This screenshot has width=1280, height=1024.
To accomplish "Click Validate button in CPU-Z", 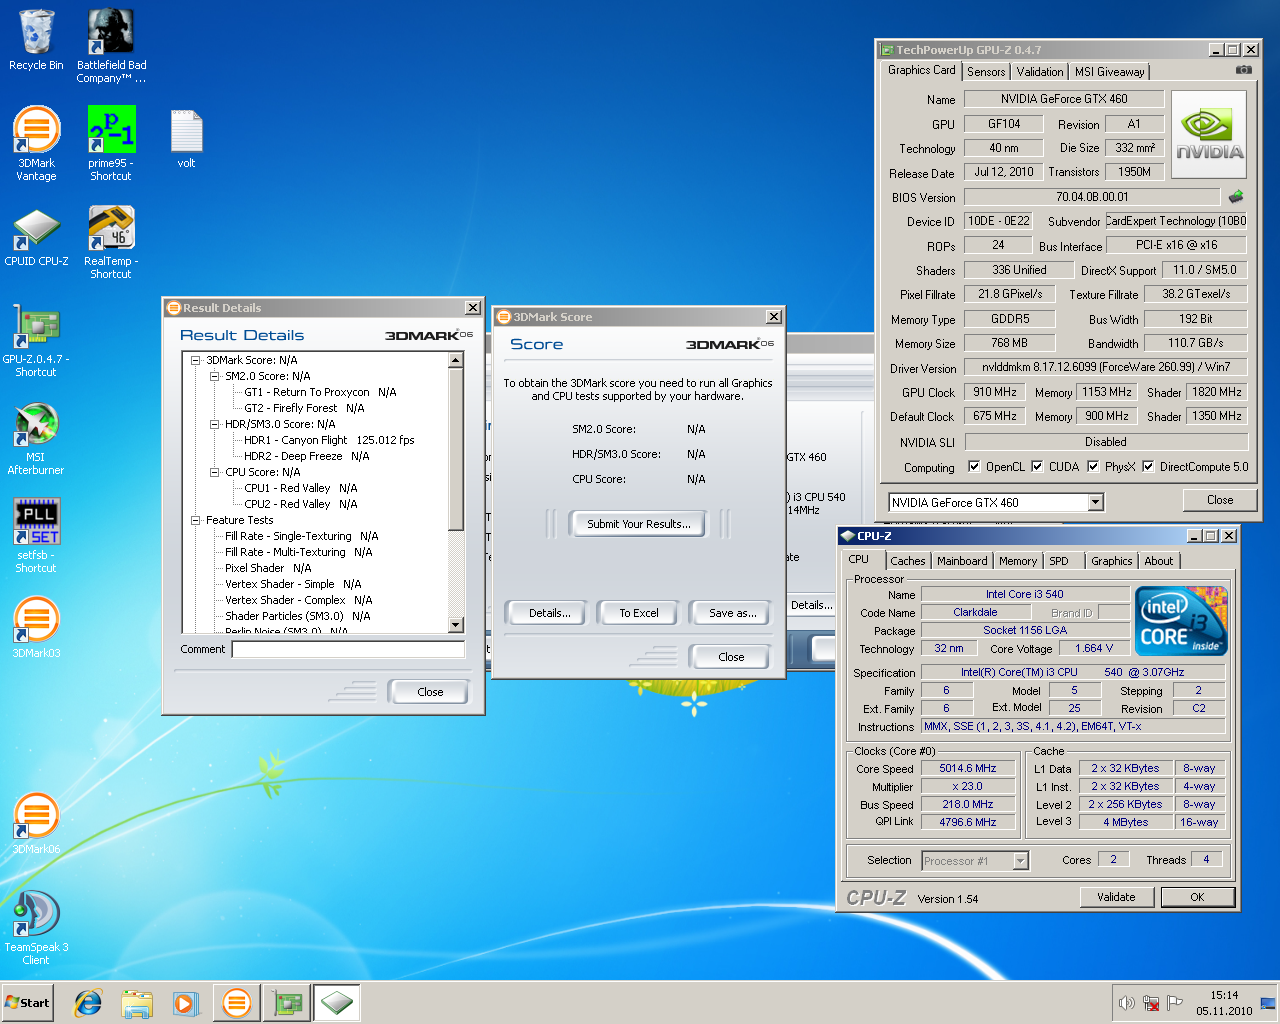I will 1116,897.
